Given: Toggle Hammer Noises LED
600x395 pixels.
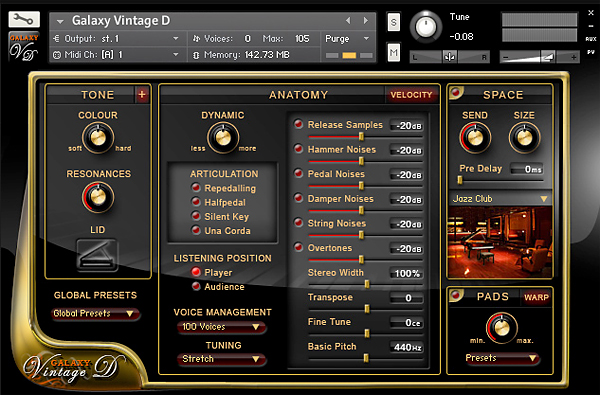Looking at the screenshot, I should pyautogui.click(x=298, y=149).
